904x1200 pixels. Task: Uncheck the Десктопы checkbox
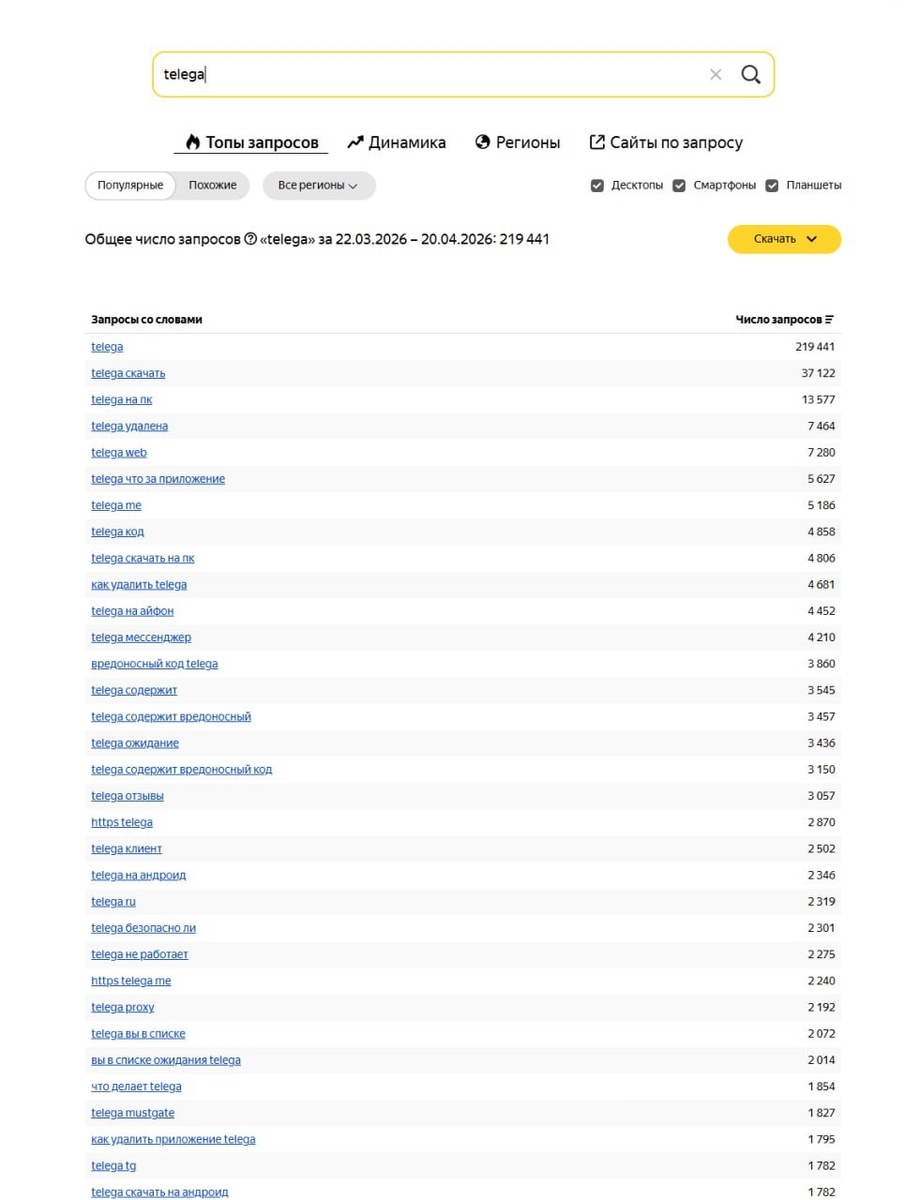click(597, 186)
